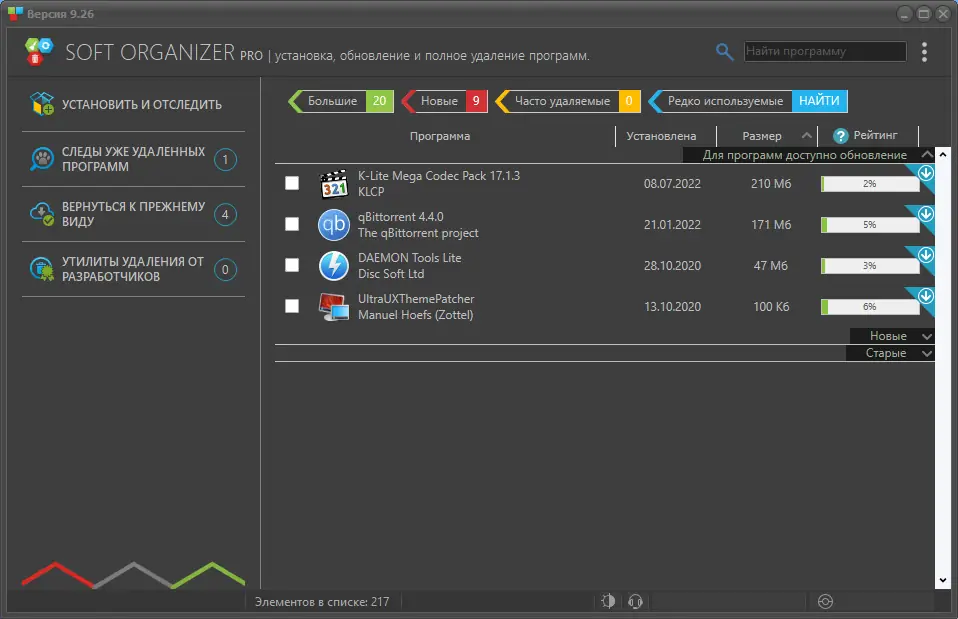Expand the 'Старые' group
Viewport: 958px width, 619px height.
click(927, 353)
